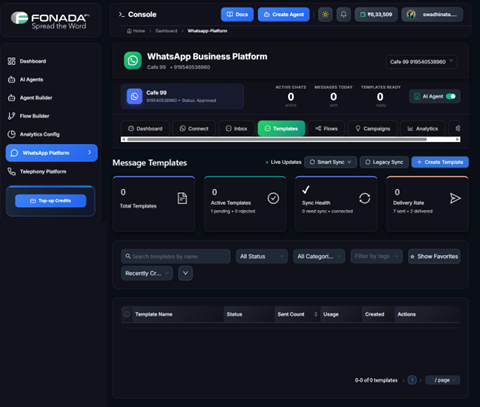The height and width of the screenshot is (407, 480).
Task: Open the Cafe 99 account dropdown
Action: pyautogui.click(x=421, y=62)
